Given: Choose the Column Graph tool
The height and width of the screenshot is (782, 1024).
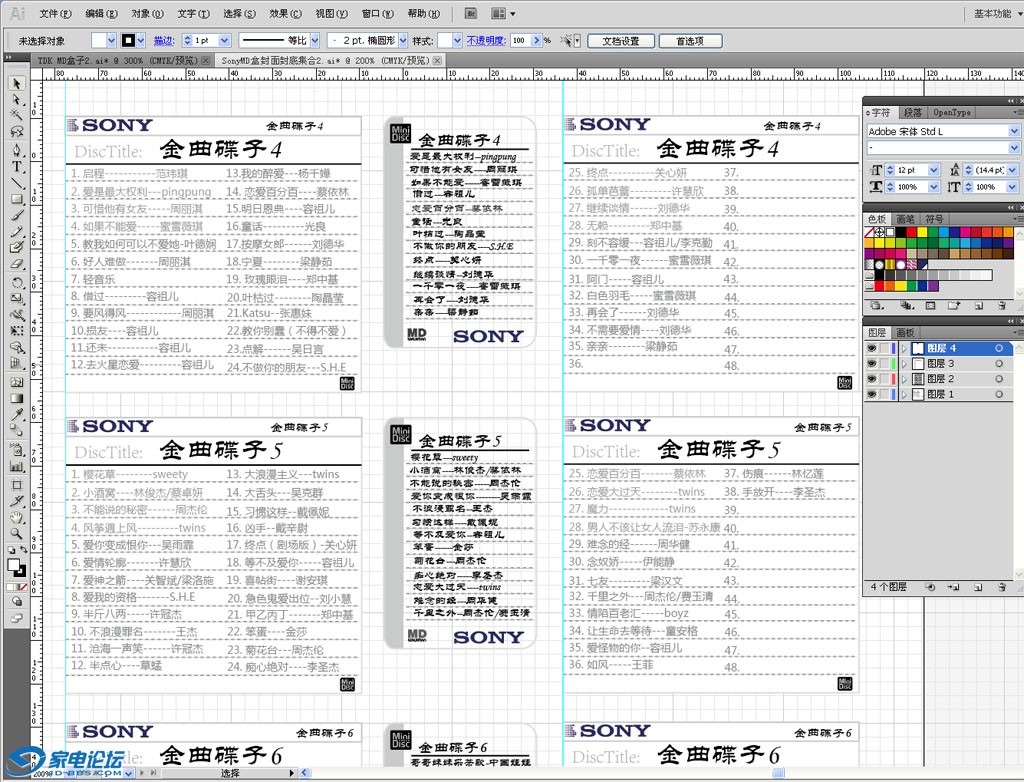Looking at the screenshot, I should [x=17, y=466].
